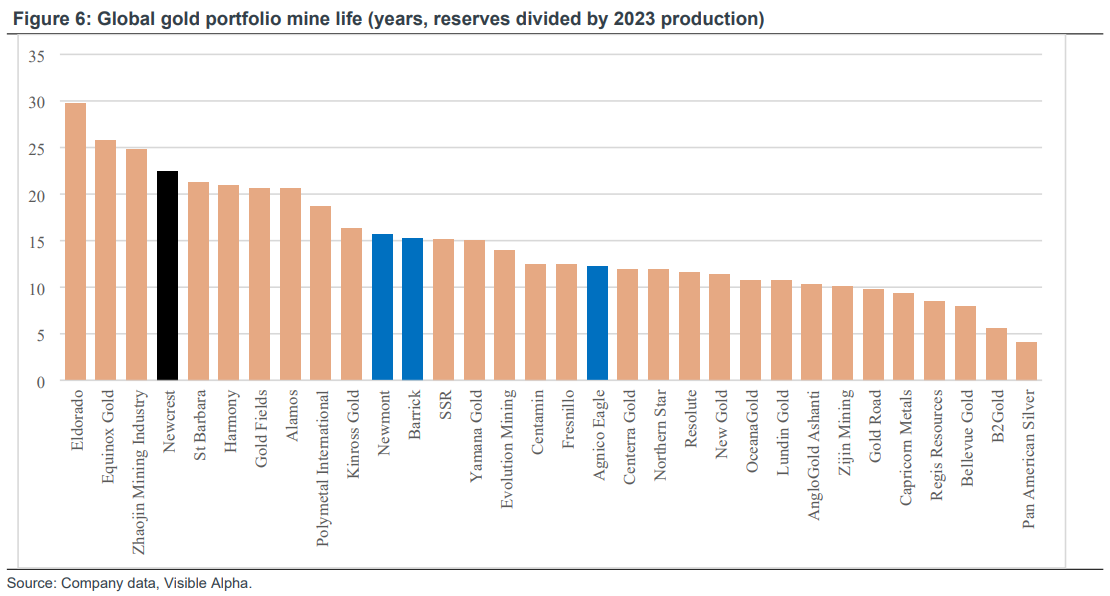Select the '25' y-axis tick label
1110x596 pixels.
(37, 149)
